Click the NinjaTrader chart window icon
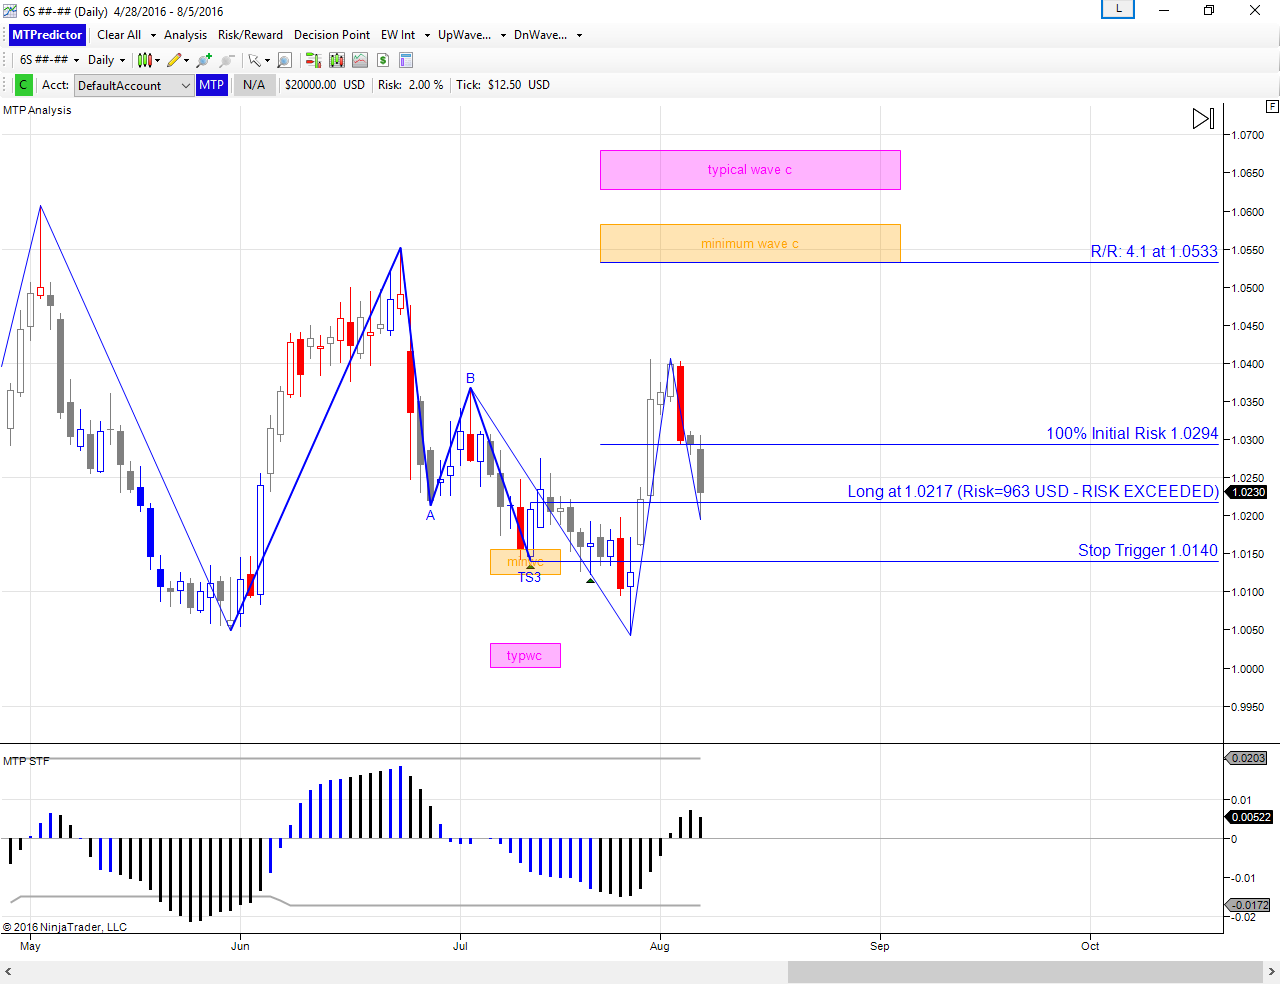The width and height of the screenshot is (1280, 984). 10,11
